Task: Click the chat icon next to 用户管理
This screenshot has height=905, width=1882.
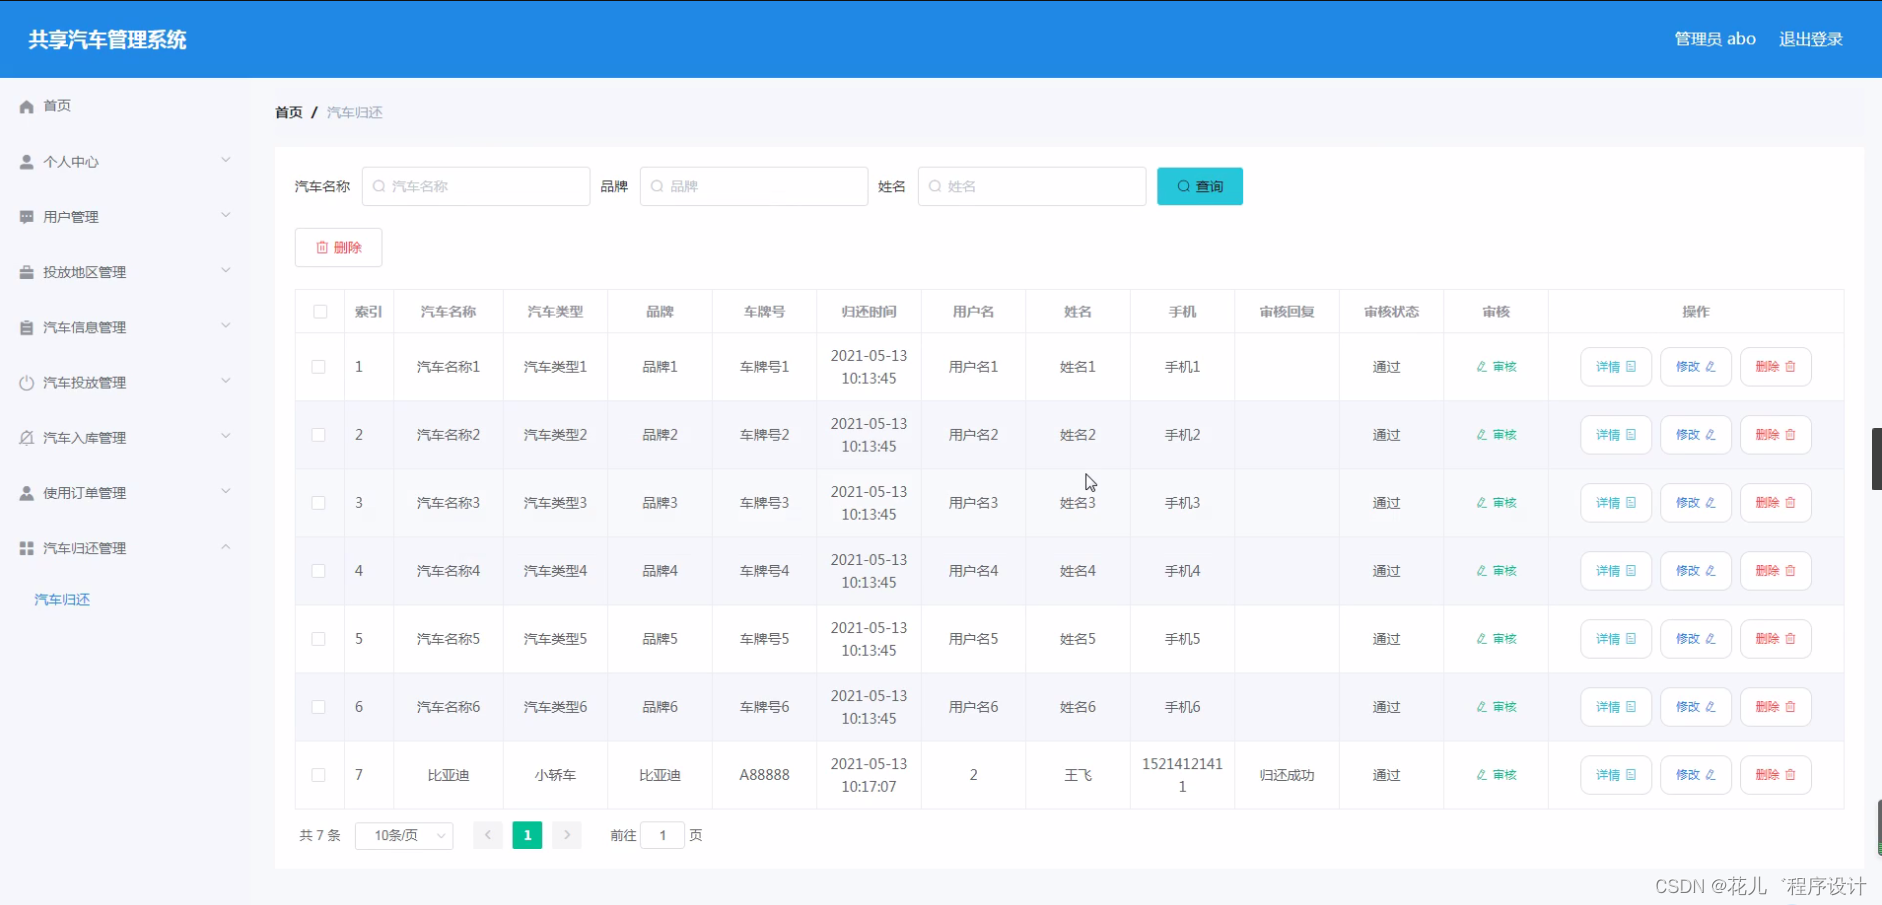Action: click(27, 217)
